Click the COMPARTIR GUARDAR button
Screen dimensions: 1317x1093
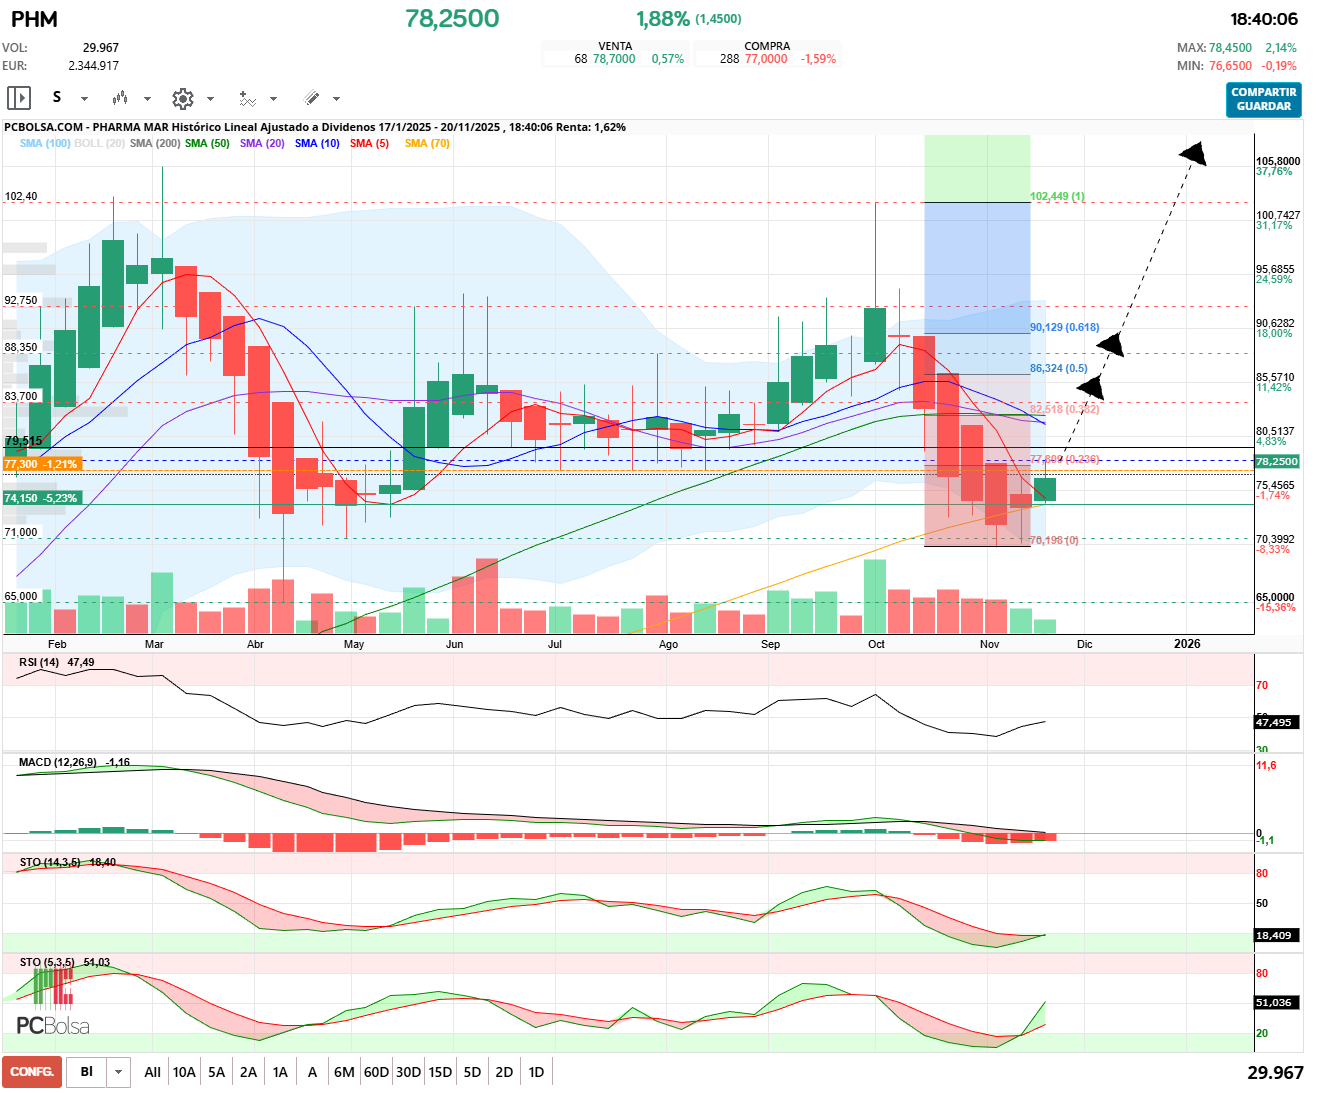click(x=1264, y=99)
